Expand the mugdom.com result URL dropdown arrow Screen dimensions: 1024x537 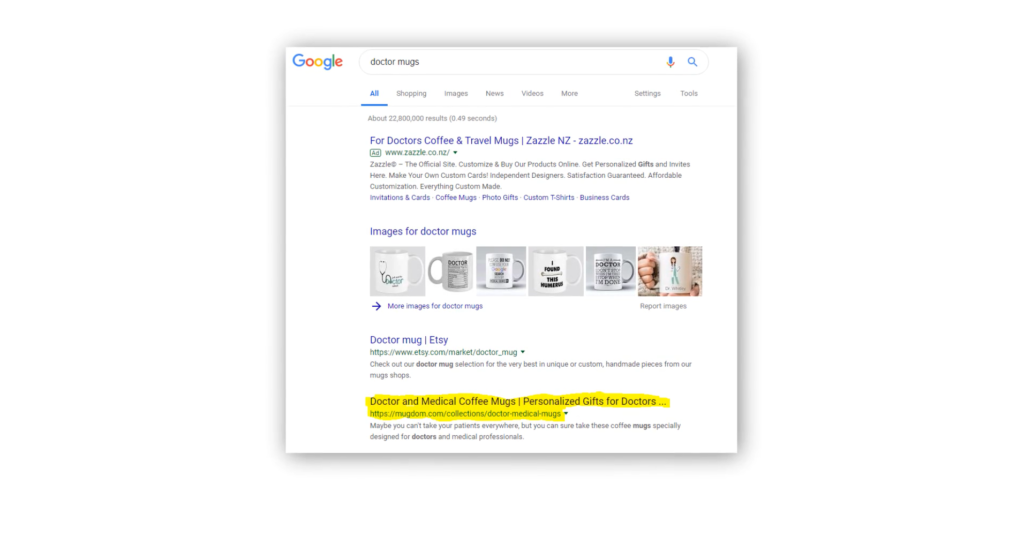pos(566,414)
